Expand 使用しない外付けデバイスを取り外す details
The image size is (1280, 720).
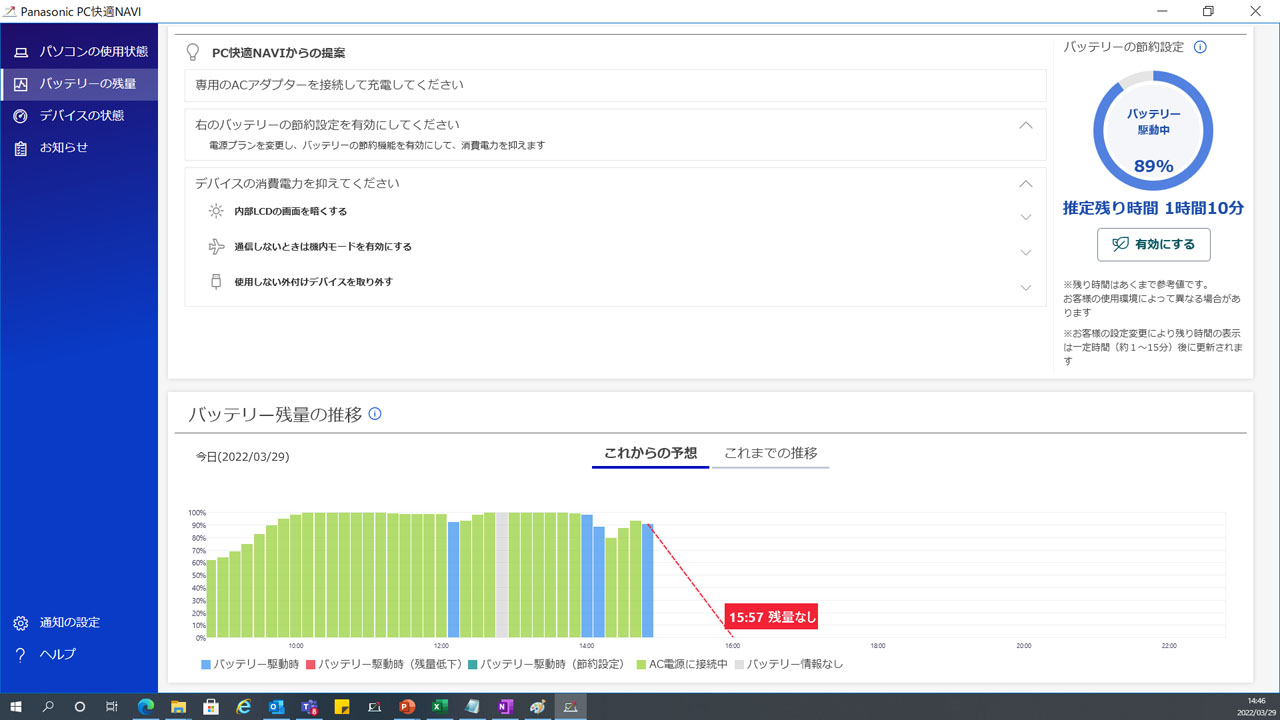pyautogui.click(x=1025, y=287)
